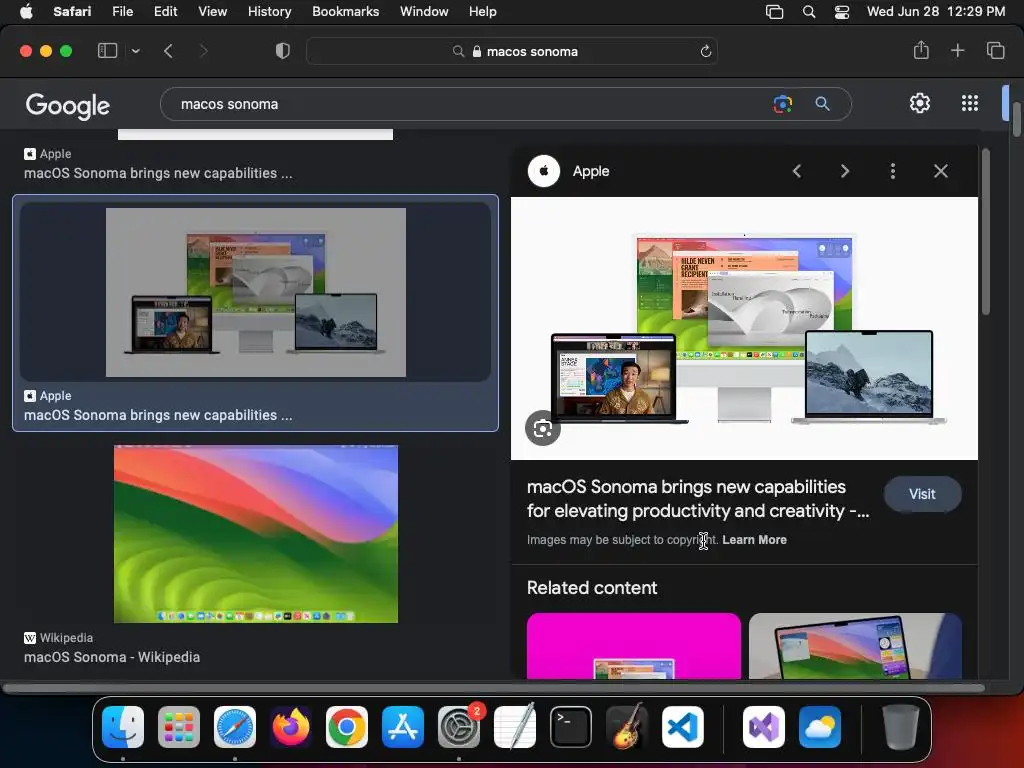Open the Apple menu
This screenshot has height=768, width=1024.
tap(26, 12)
